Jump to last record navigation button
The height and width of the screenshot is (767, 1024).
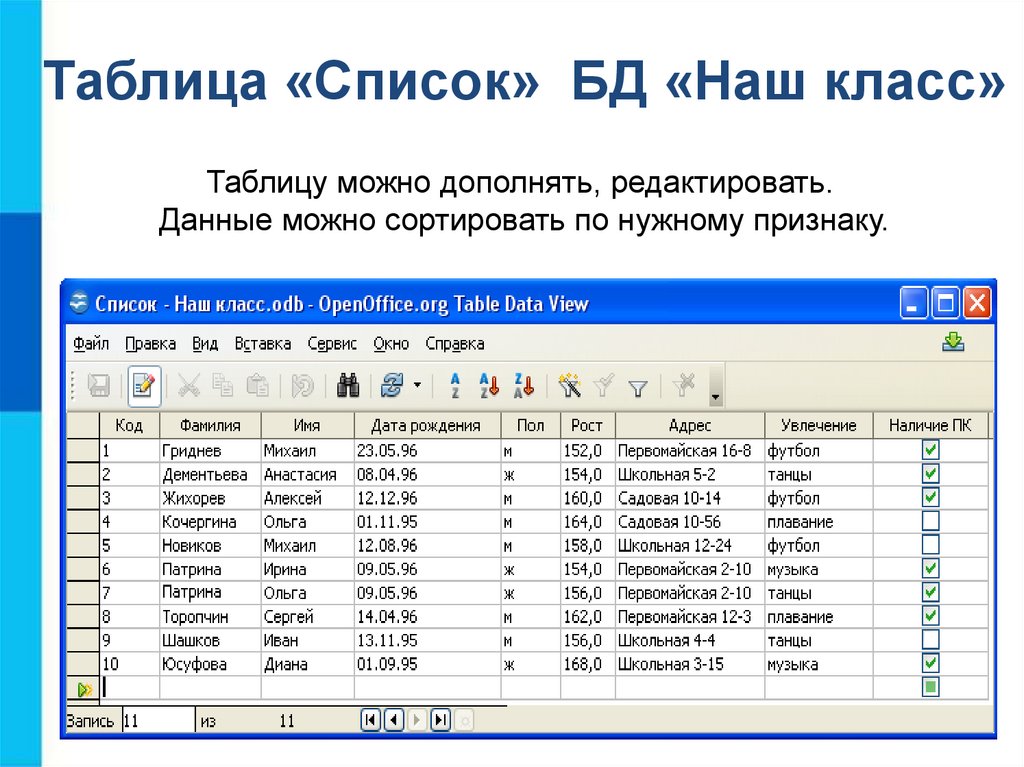pos(440,719)
